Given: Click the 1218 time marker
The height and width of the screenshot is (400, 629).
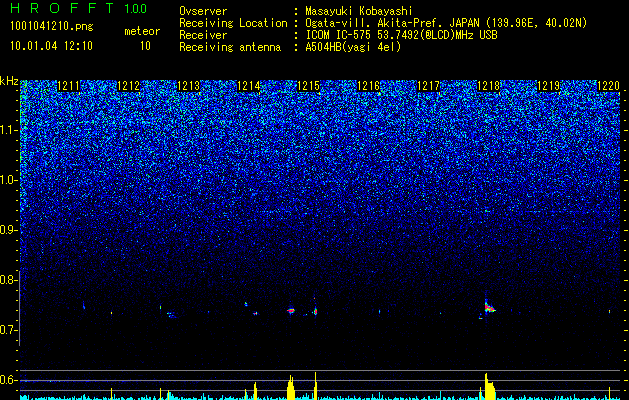Looking at the screenshot, I should coord(489,86).
